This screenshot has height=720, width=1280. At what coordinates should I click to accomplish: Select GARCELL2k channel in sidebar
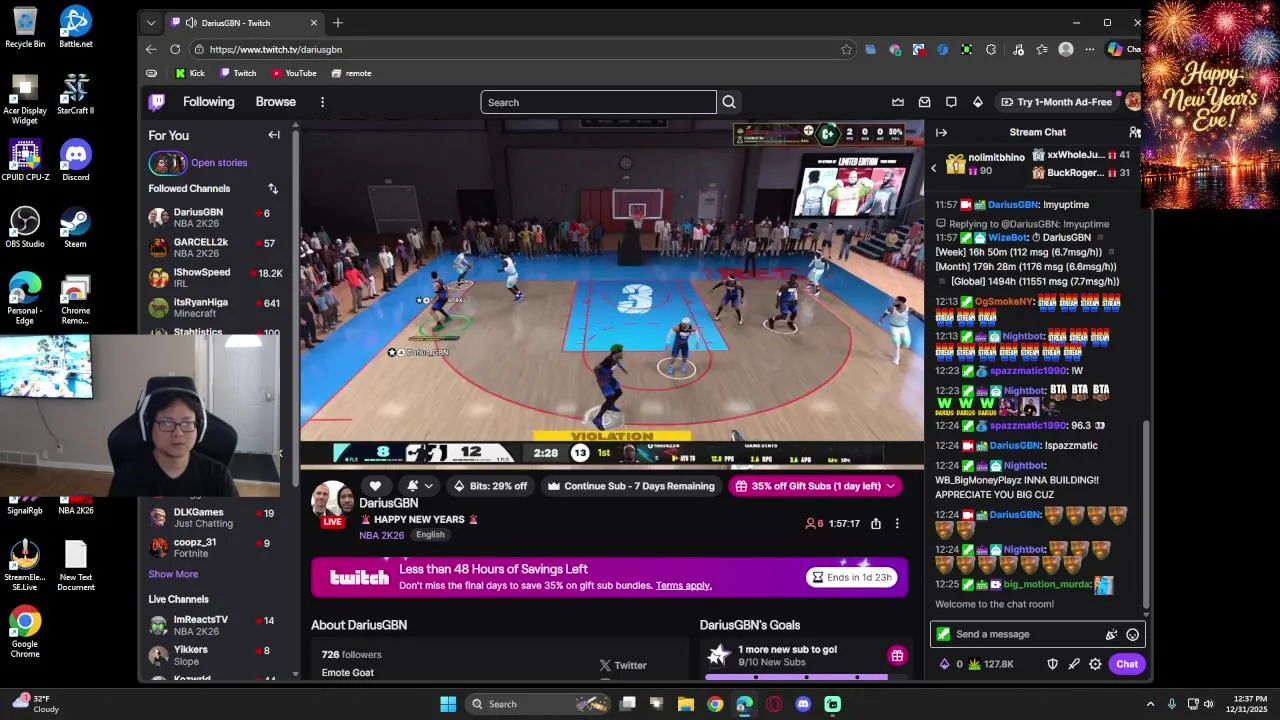[215, 247]
